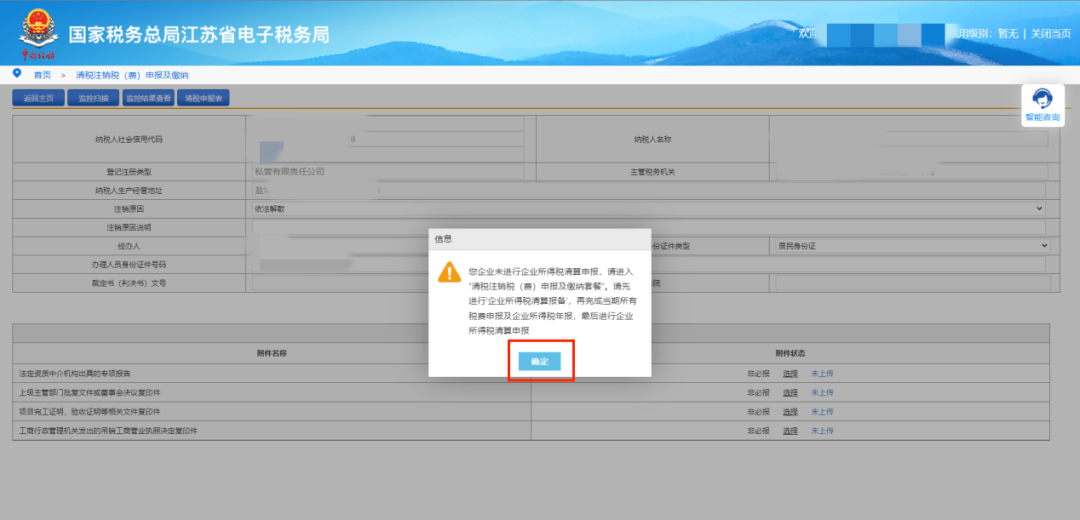Screen dimensions: 1080x520
Task: Click the 裁定书（判决书）文号 label
Action: click(129, 282)
